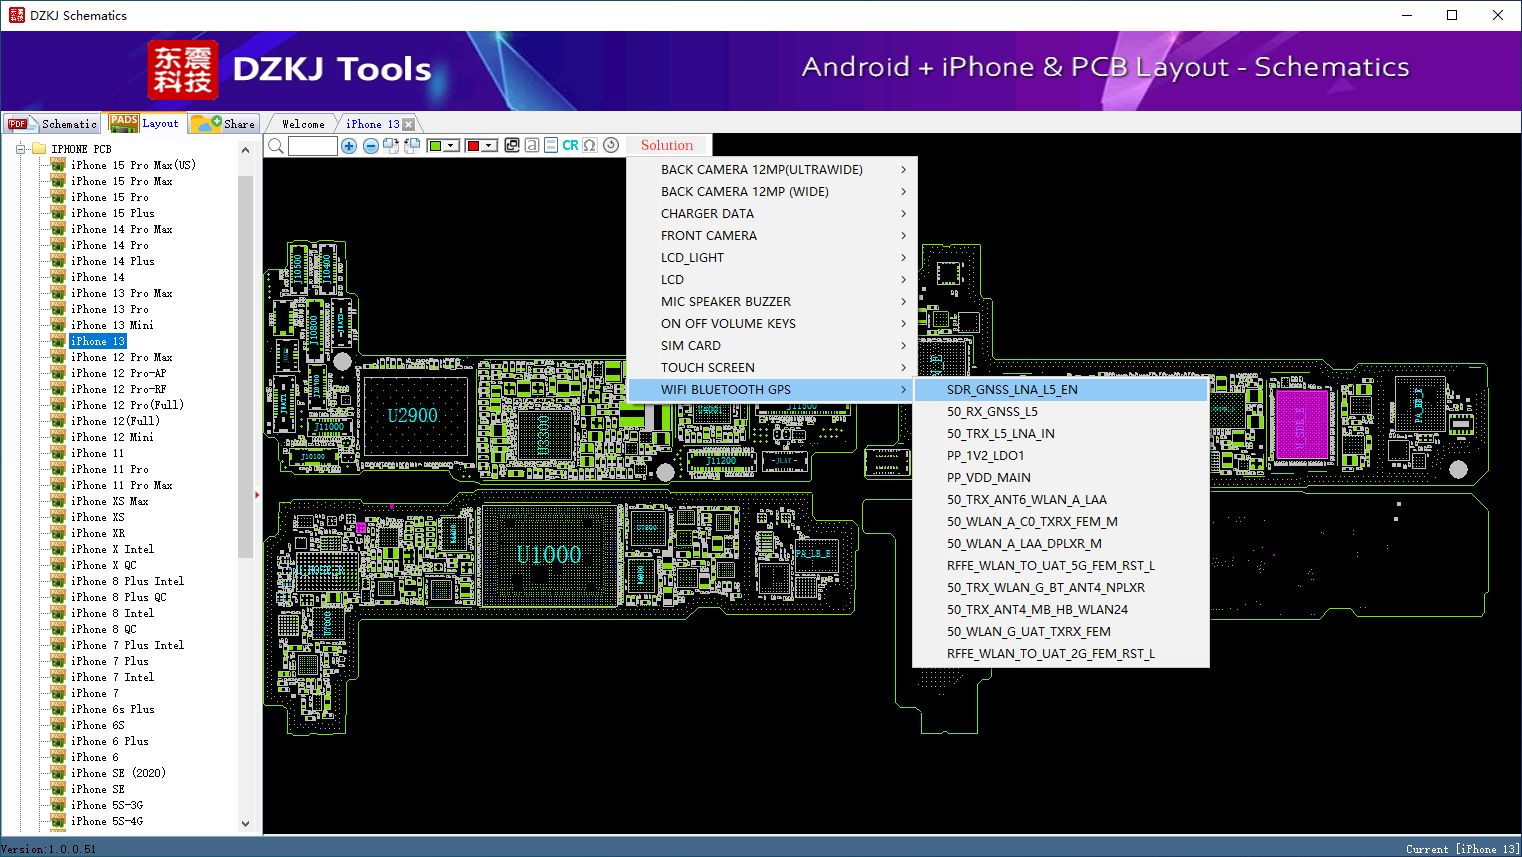The height and width of the screenshot is (857, 1522).
Task: Click the circular refresh icon in toolbar
Action: [x=611, y=146]
